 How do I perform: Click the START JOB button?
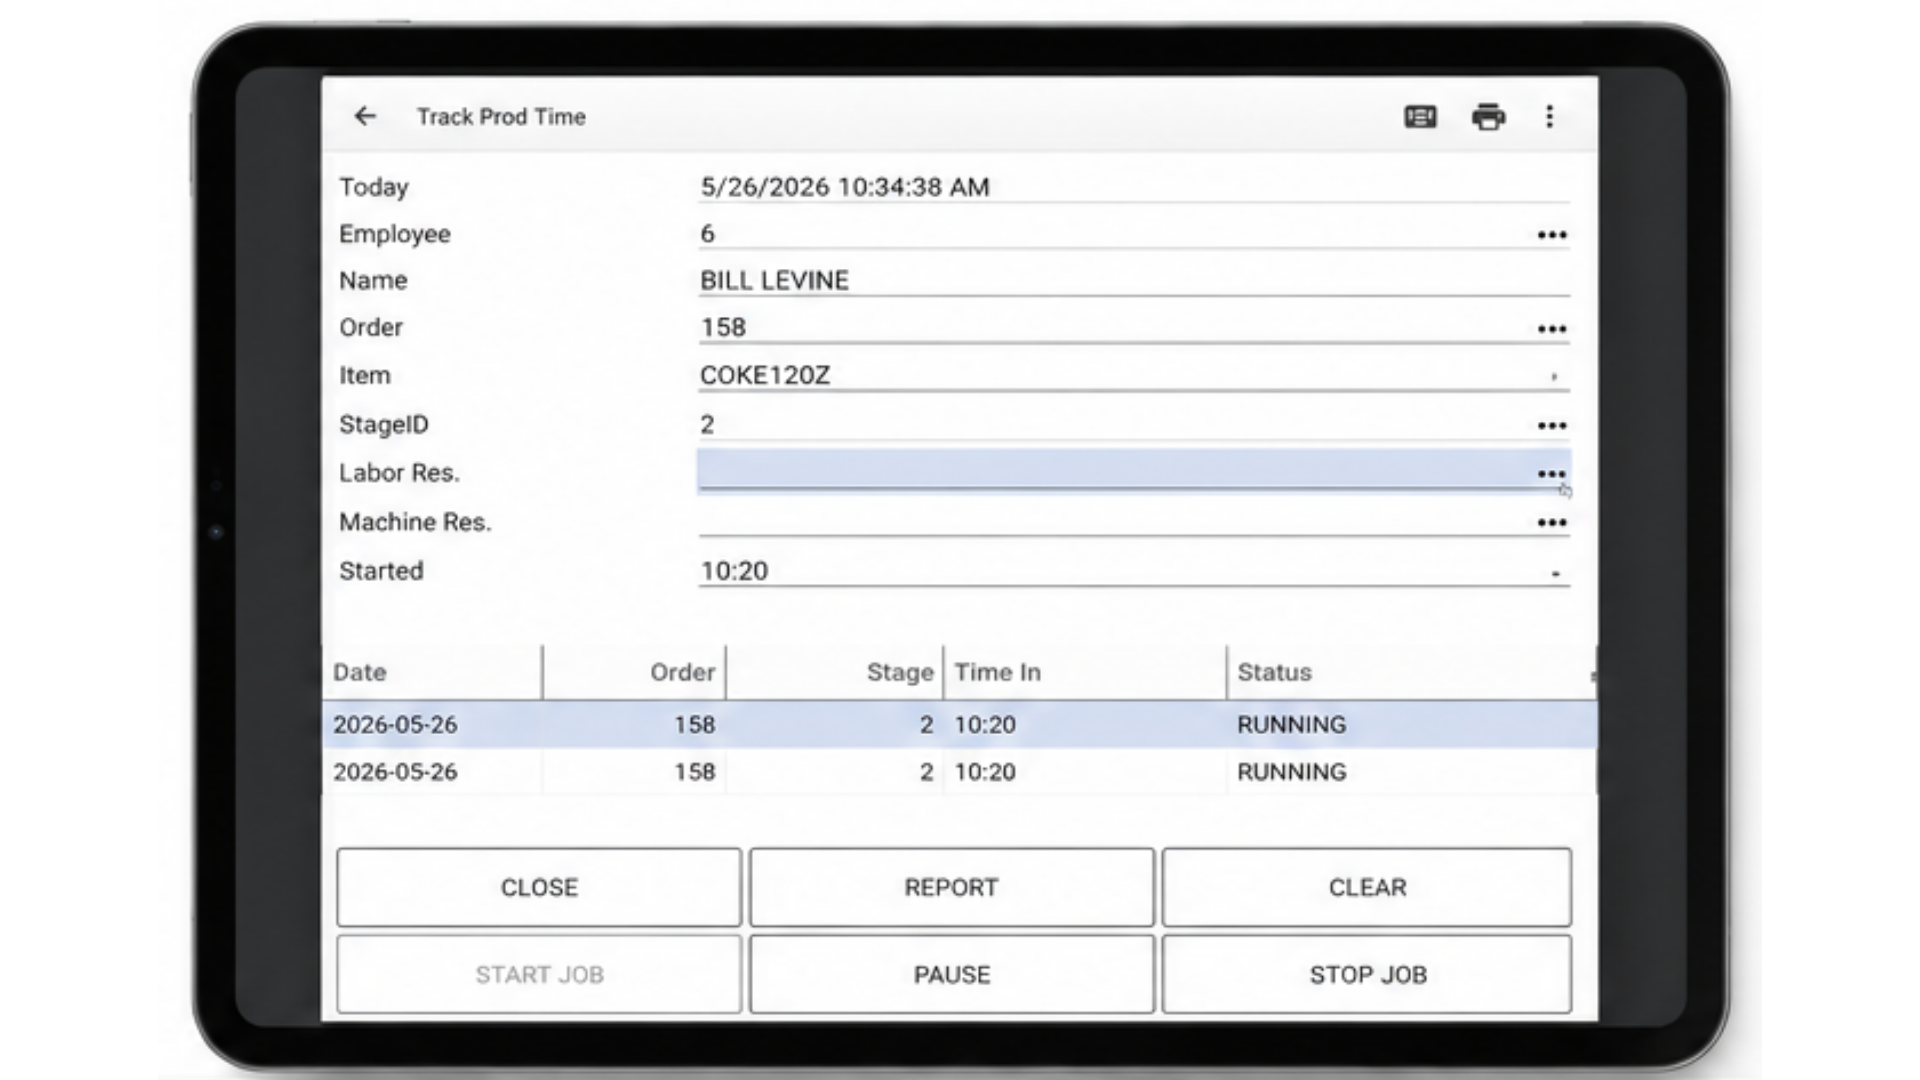point(539,974)
